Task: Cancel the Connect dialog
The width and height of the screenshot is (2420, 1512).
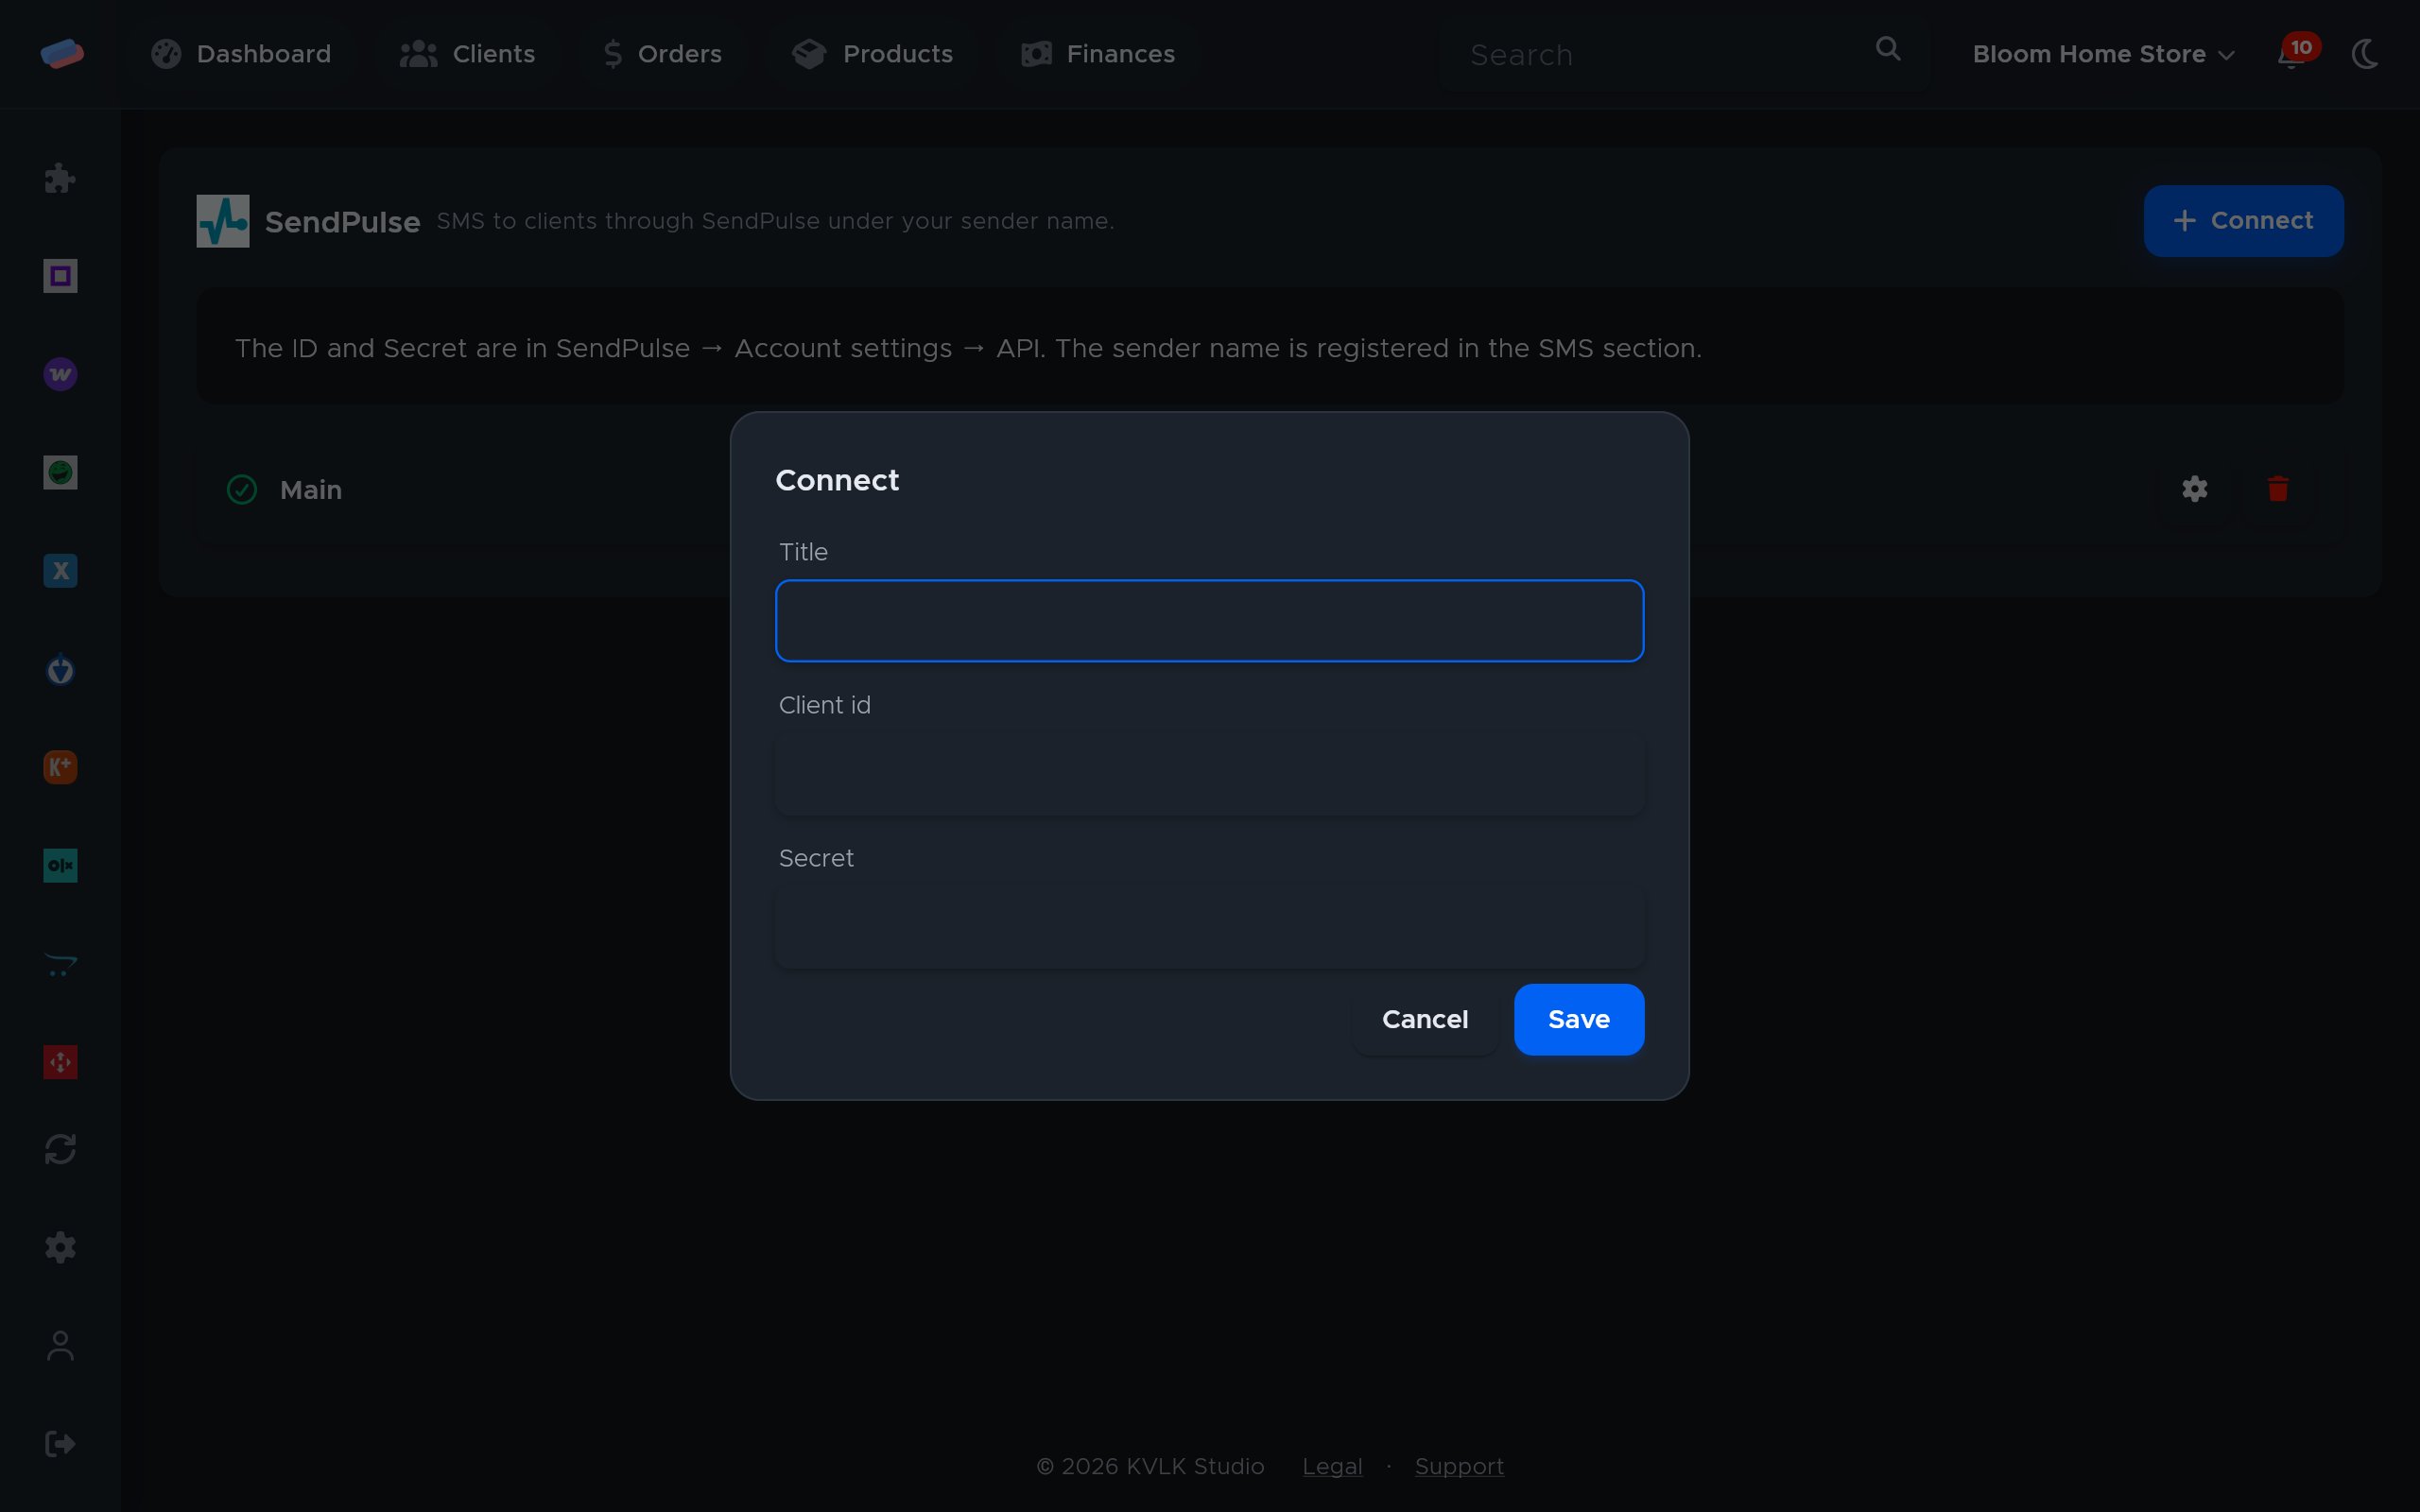Action: click(x=1424, y=1019)
